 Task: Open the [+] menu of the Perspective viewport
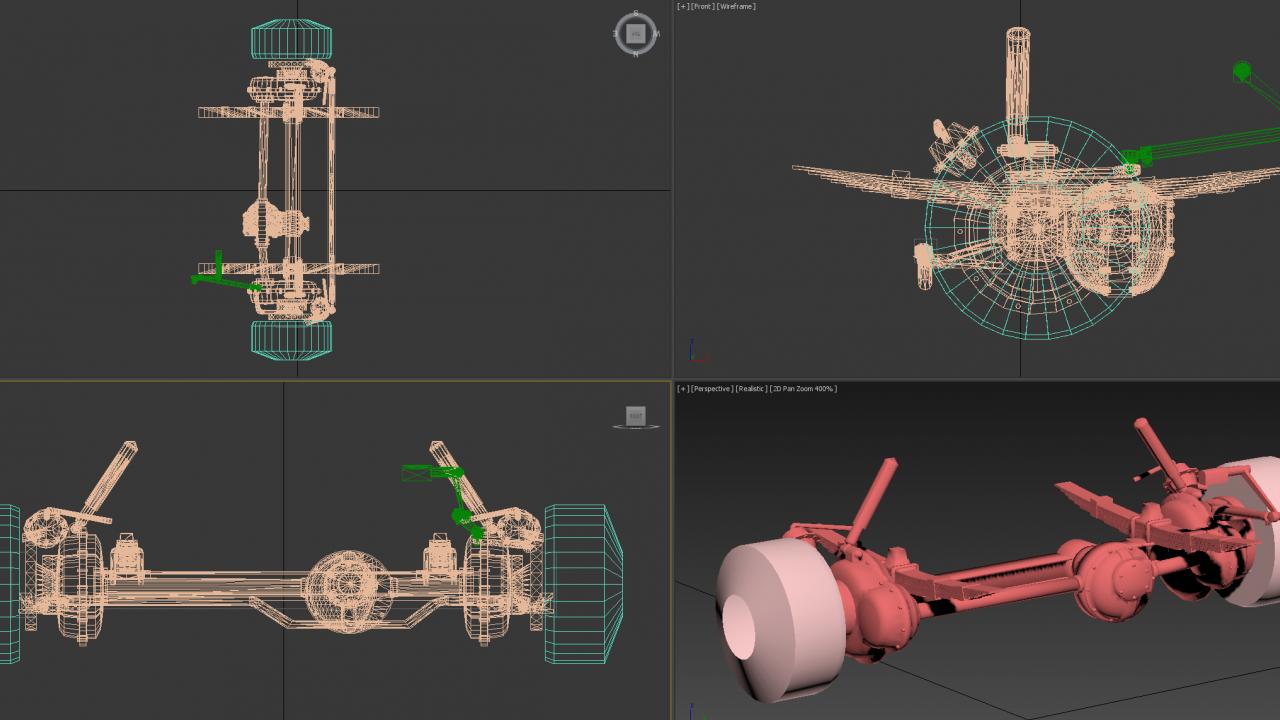683,389
